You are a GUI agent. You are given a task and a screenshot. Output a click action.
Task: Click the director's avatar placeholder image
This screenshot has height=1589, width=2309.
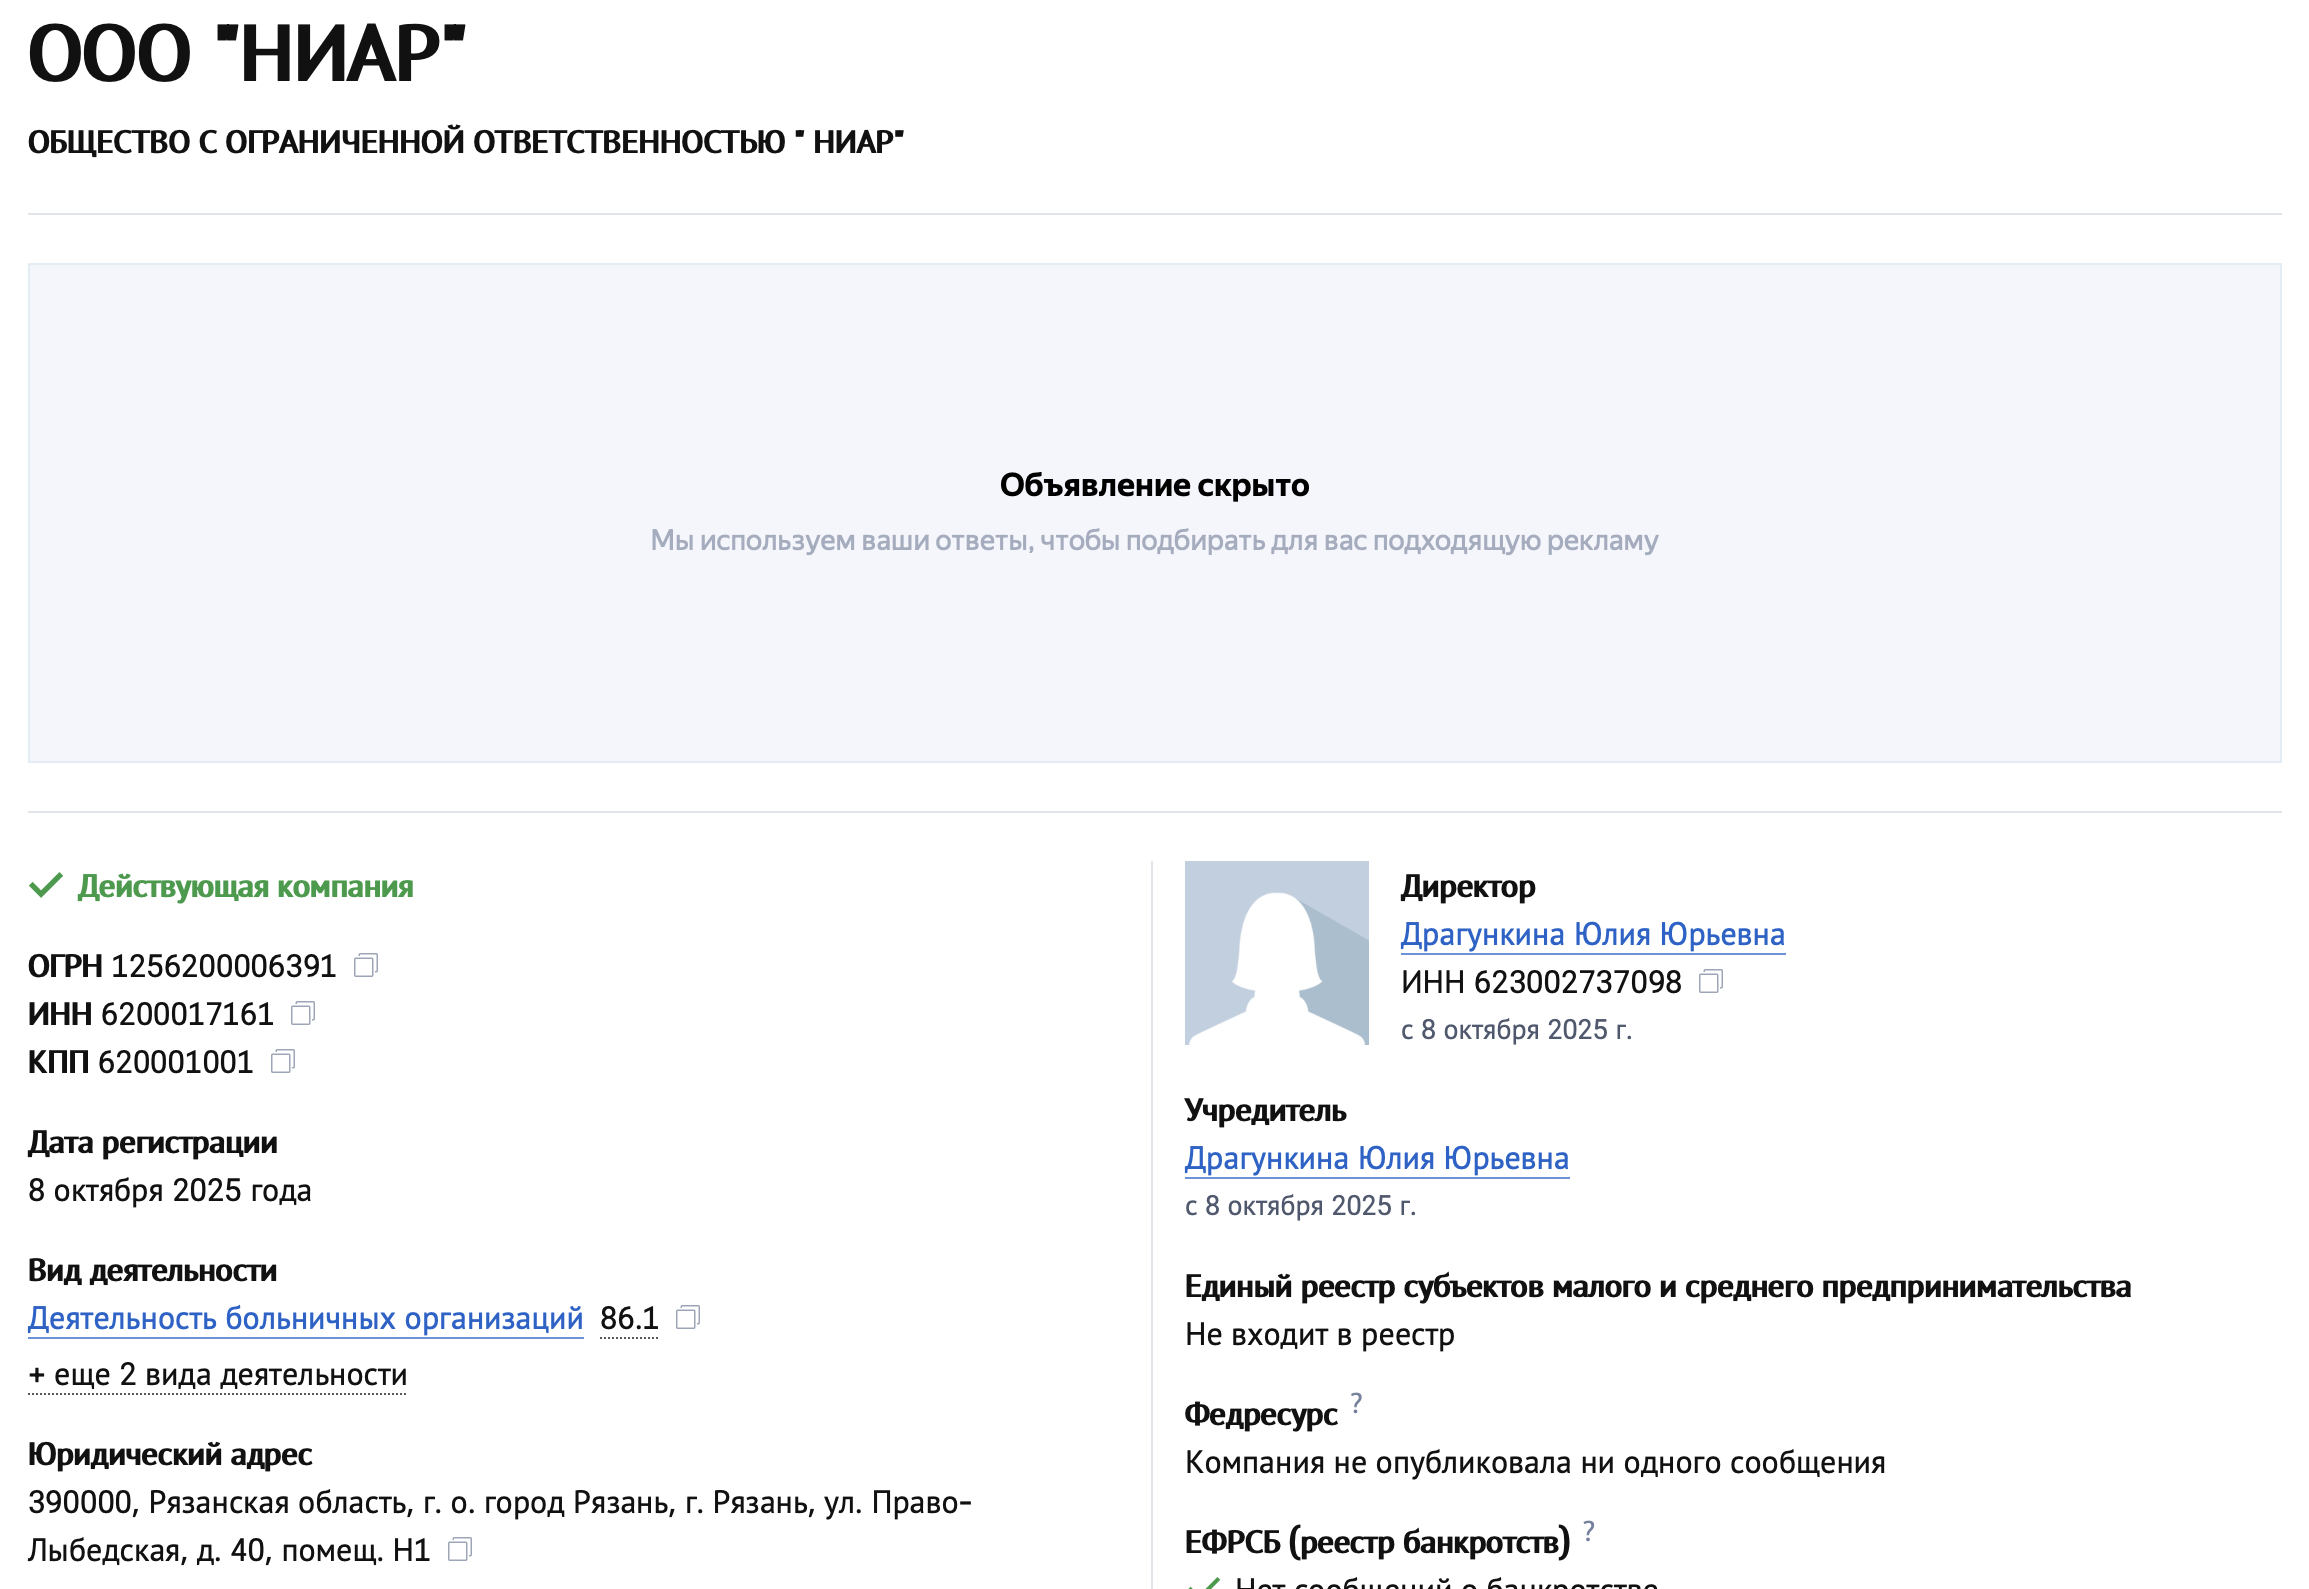[x=1276, y=952]
